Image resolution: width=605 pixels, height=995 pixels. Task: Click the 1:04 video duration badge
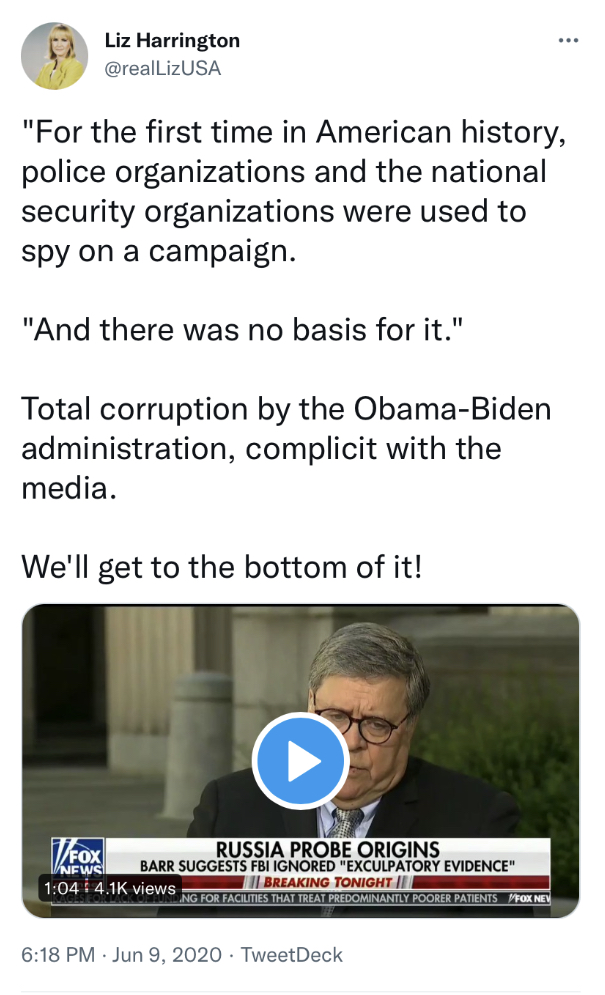click(x=60, y=887)
